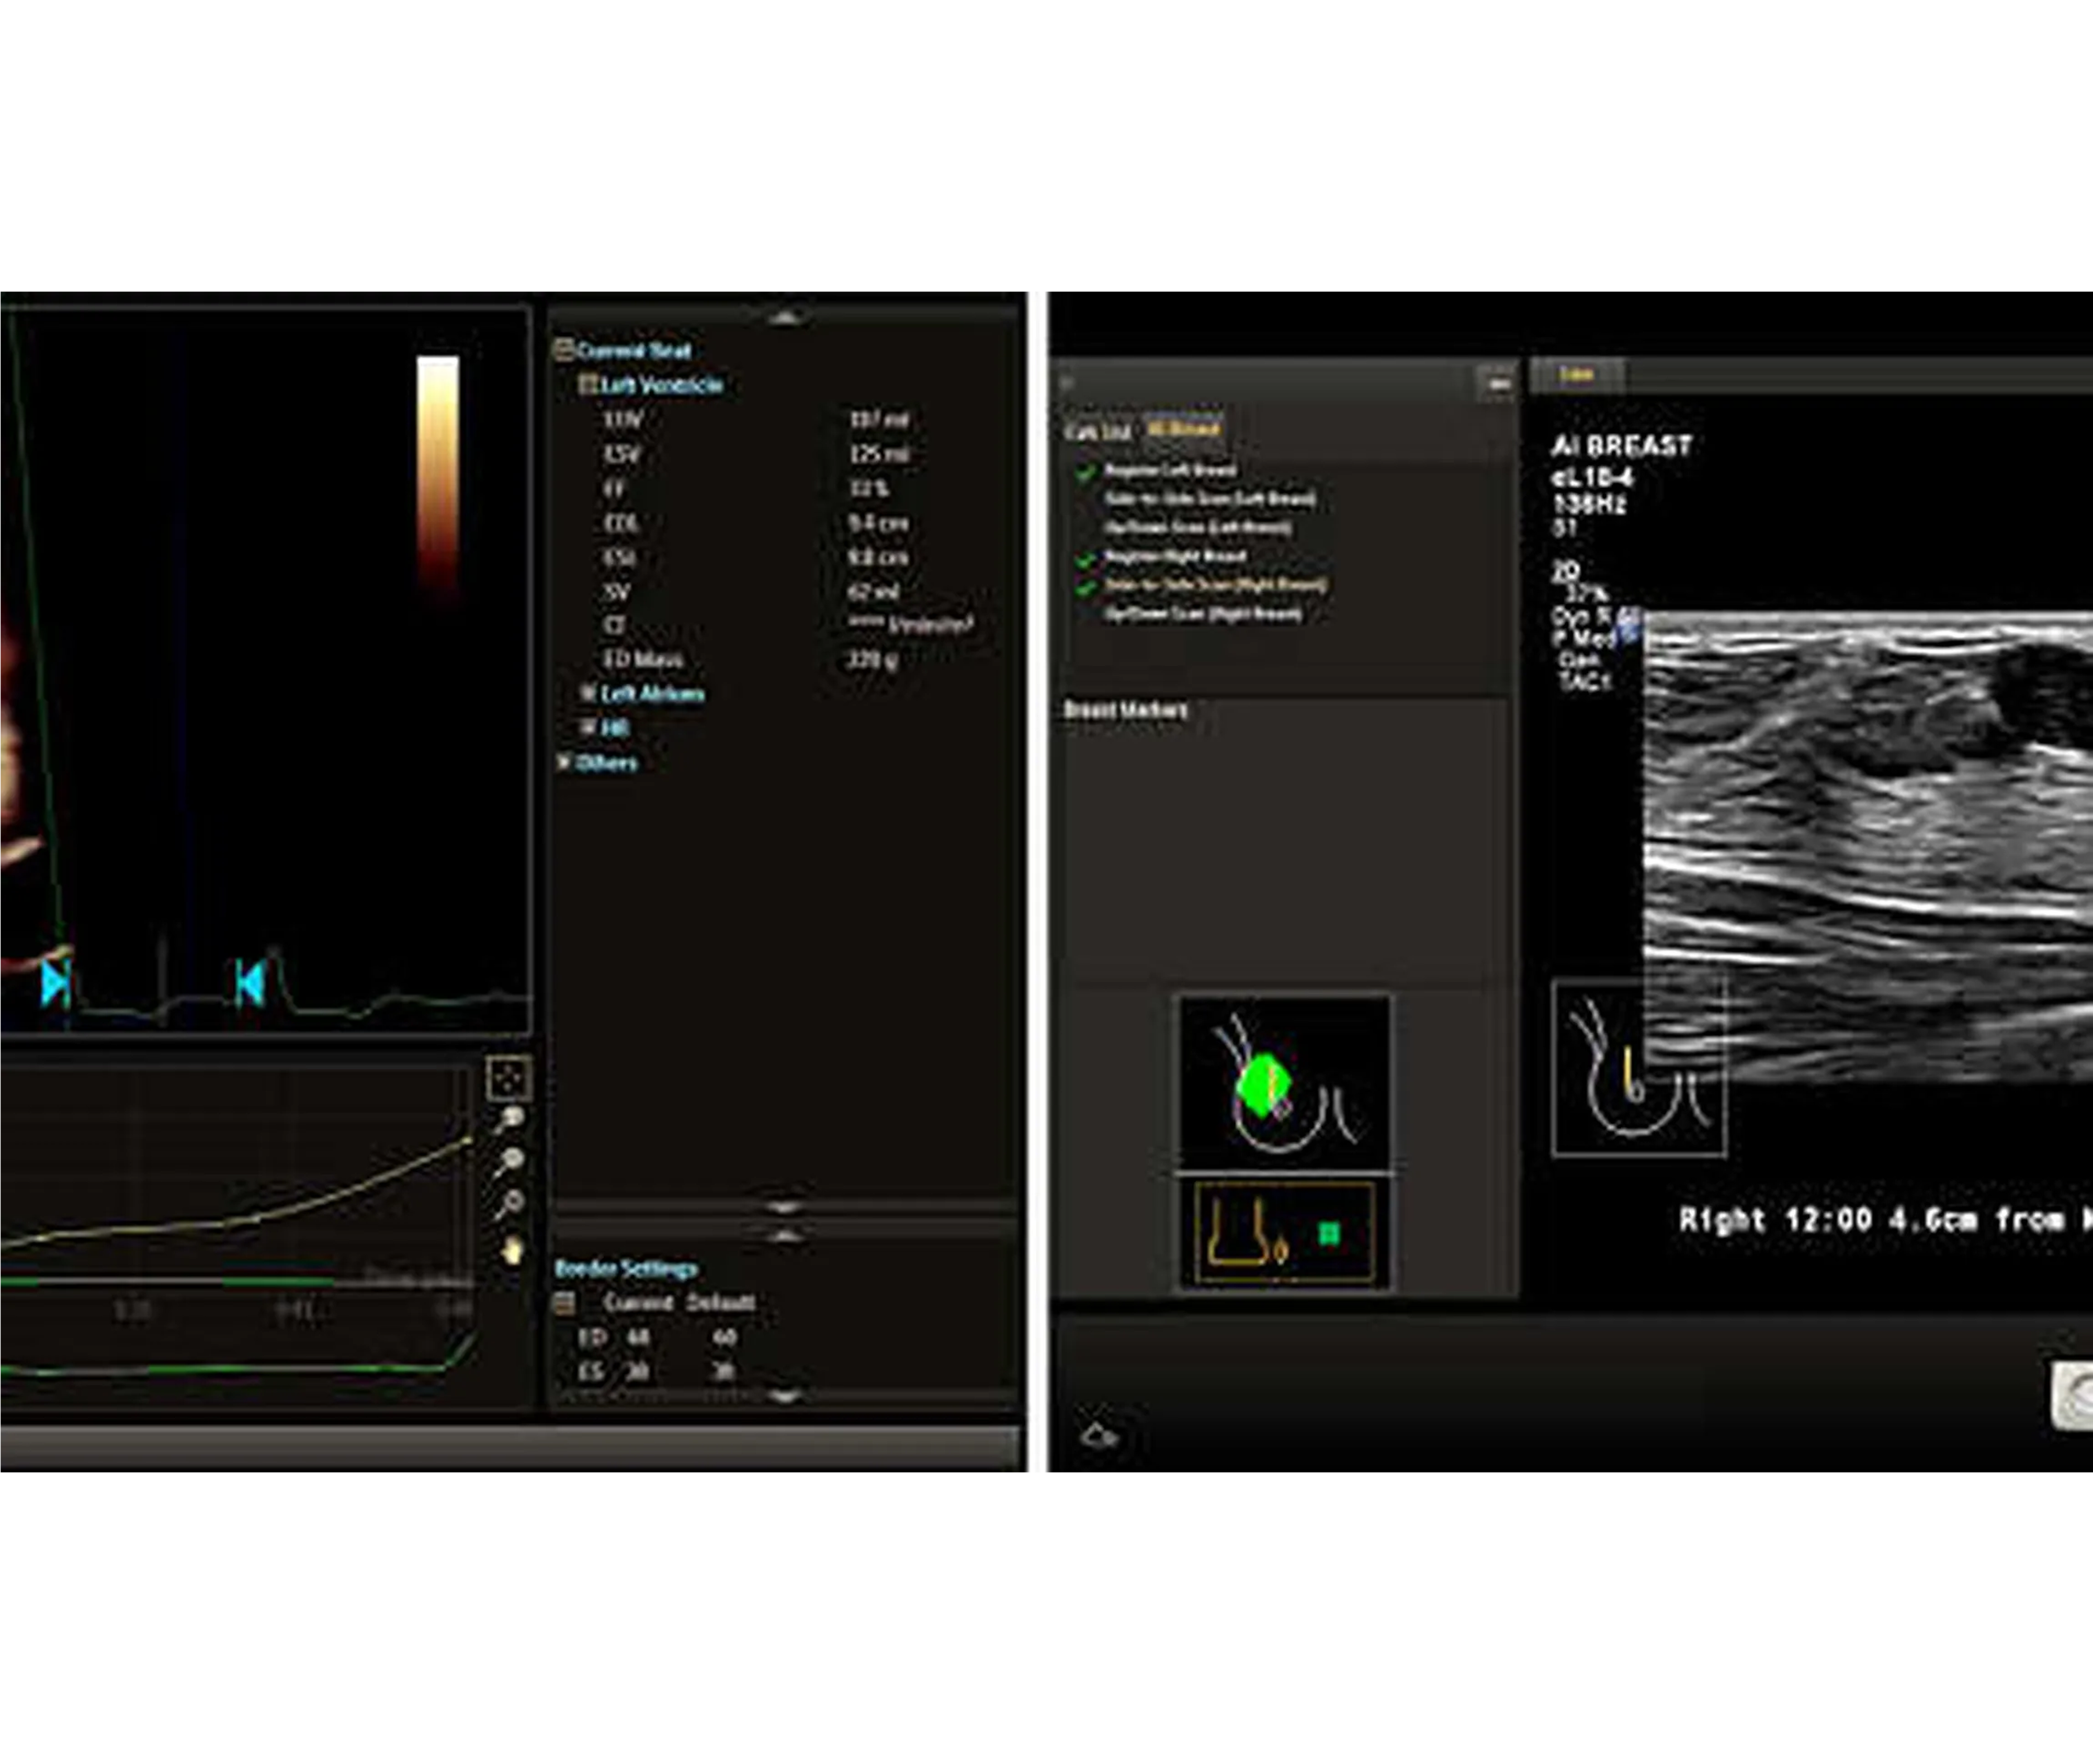This screenshot has width=2093, height=1764.
Task: Click the up arrow at top of measurements panel
Action: (785, 318)
